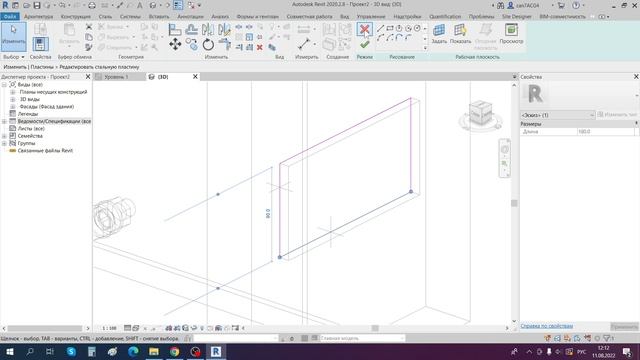Screen dimensions: 640x360
Task: Toggle the Properties palette button in the ribbon
Action: (40, 44)
